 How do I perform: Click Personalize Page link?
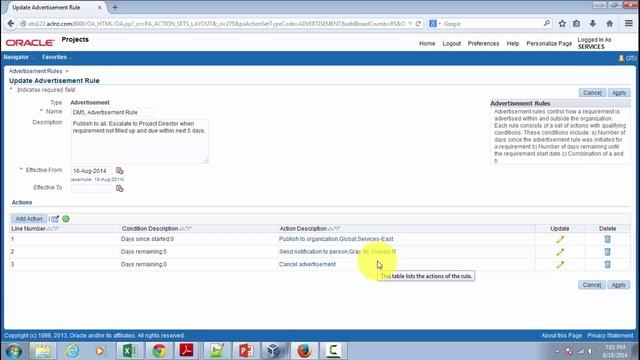click(549, 43)
